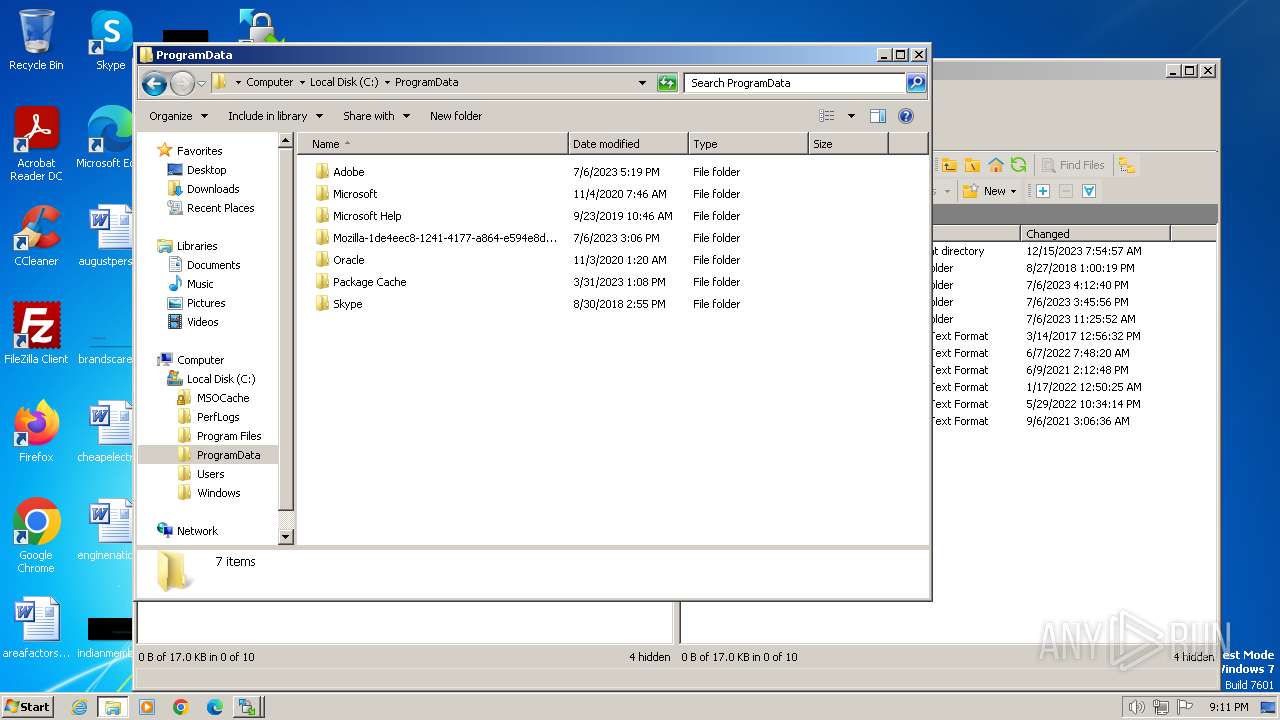Open Explorer help question mark icon
The height and width of the screenshot is (720, 1280).
[x=906, y=116]
